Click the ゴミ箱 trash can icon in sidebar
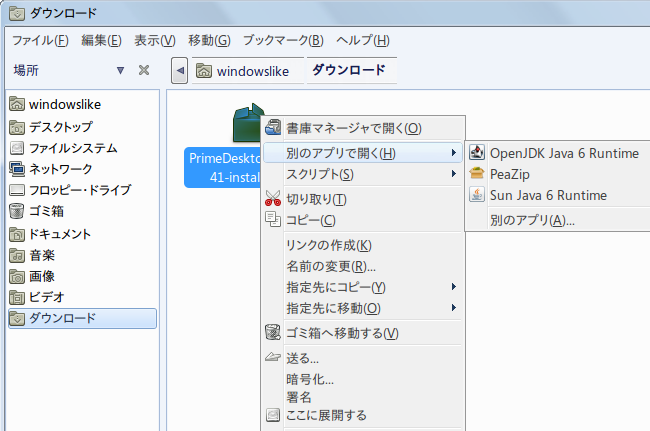The image size is (650, 431). pos(17,211)
